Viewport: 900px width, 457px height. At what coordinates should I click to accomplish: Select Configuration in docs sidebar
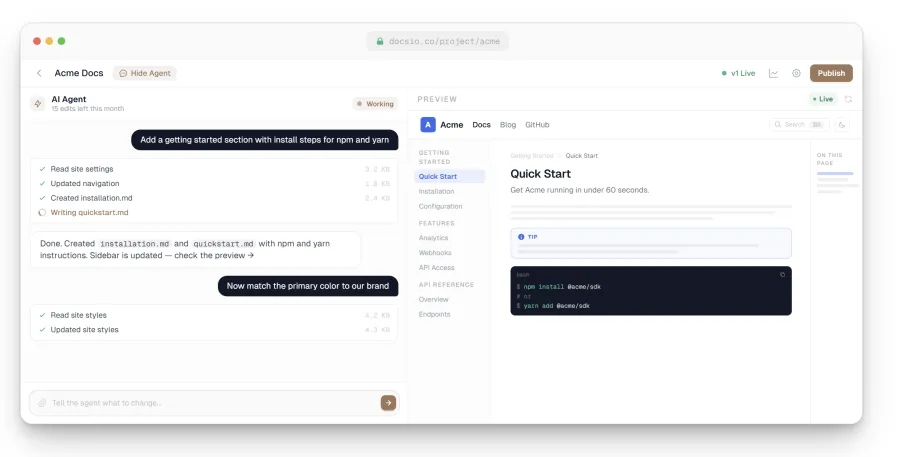(x=440, y=206)
